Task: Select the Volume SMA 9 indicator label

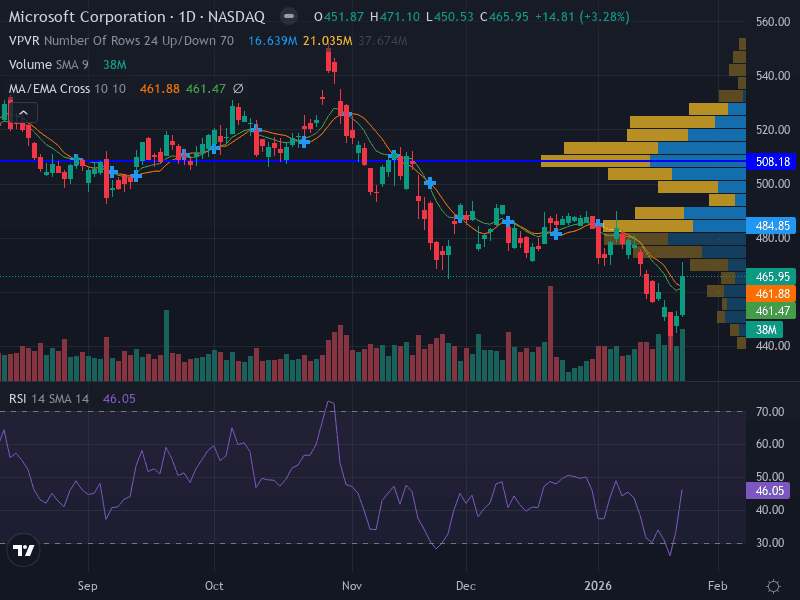Action: click(x=48, y=65)
